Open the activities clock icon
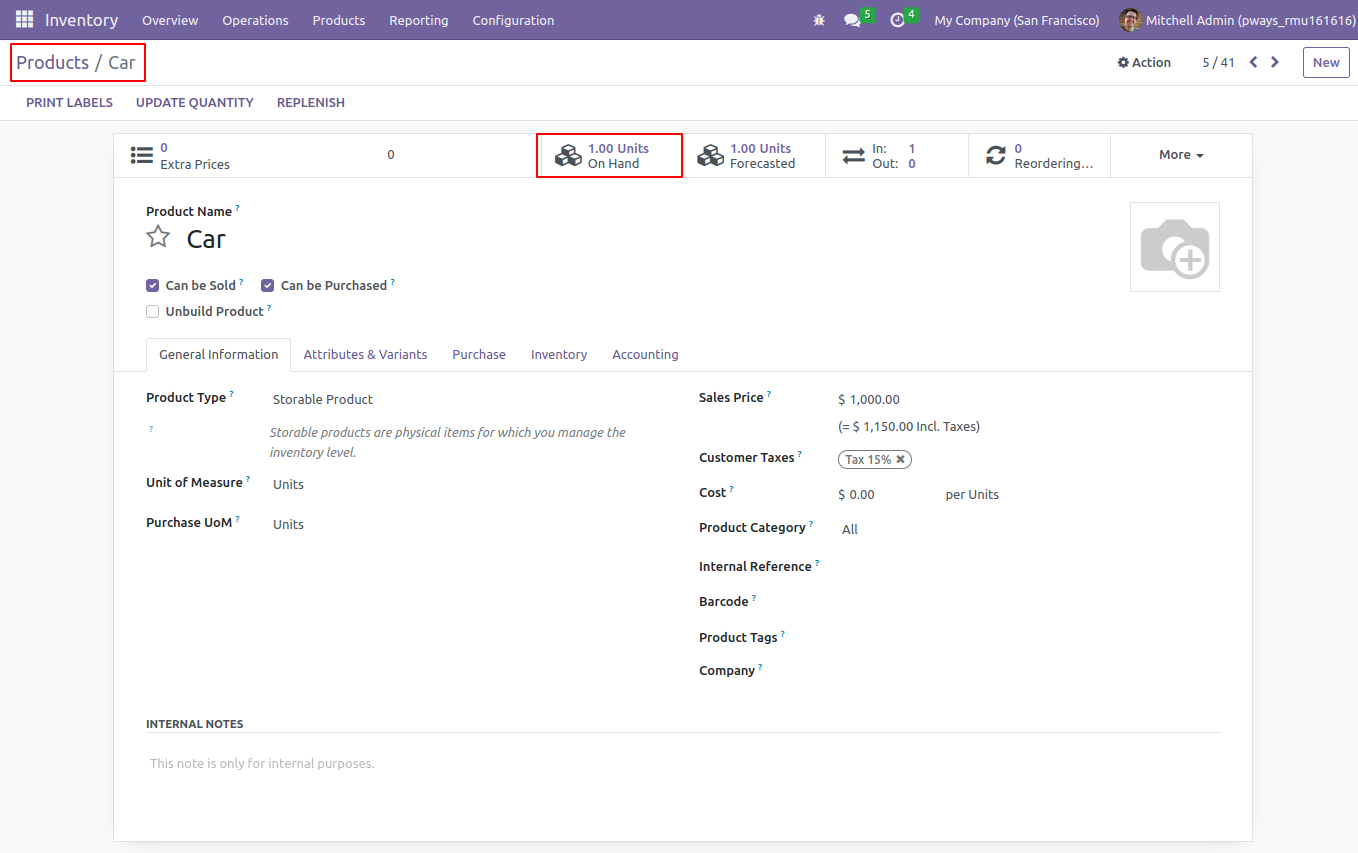The height and width of the screenshot is (853, 1358). tap(897, 20)
